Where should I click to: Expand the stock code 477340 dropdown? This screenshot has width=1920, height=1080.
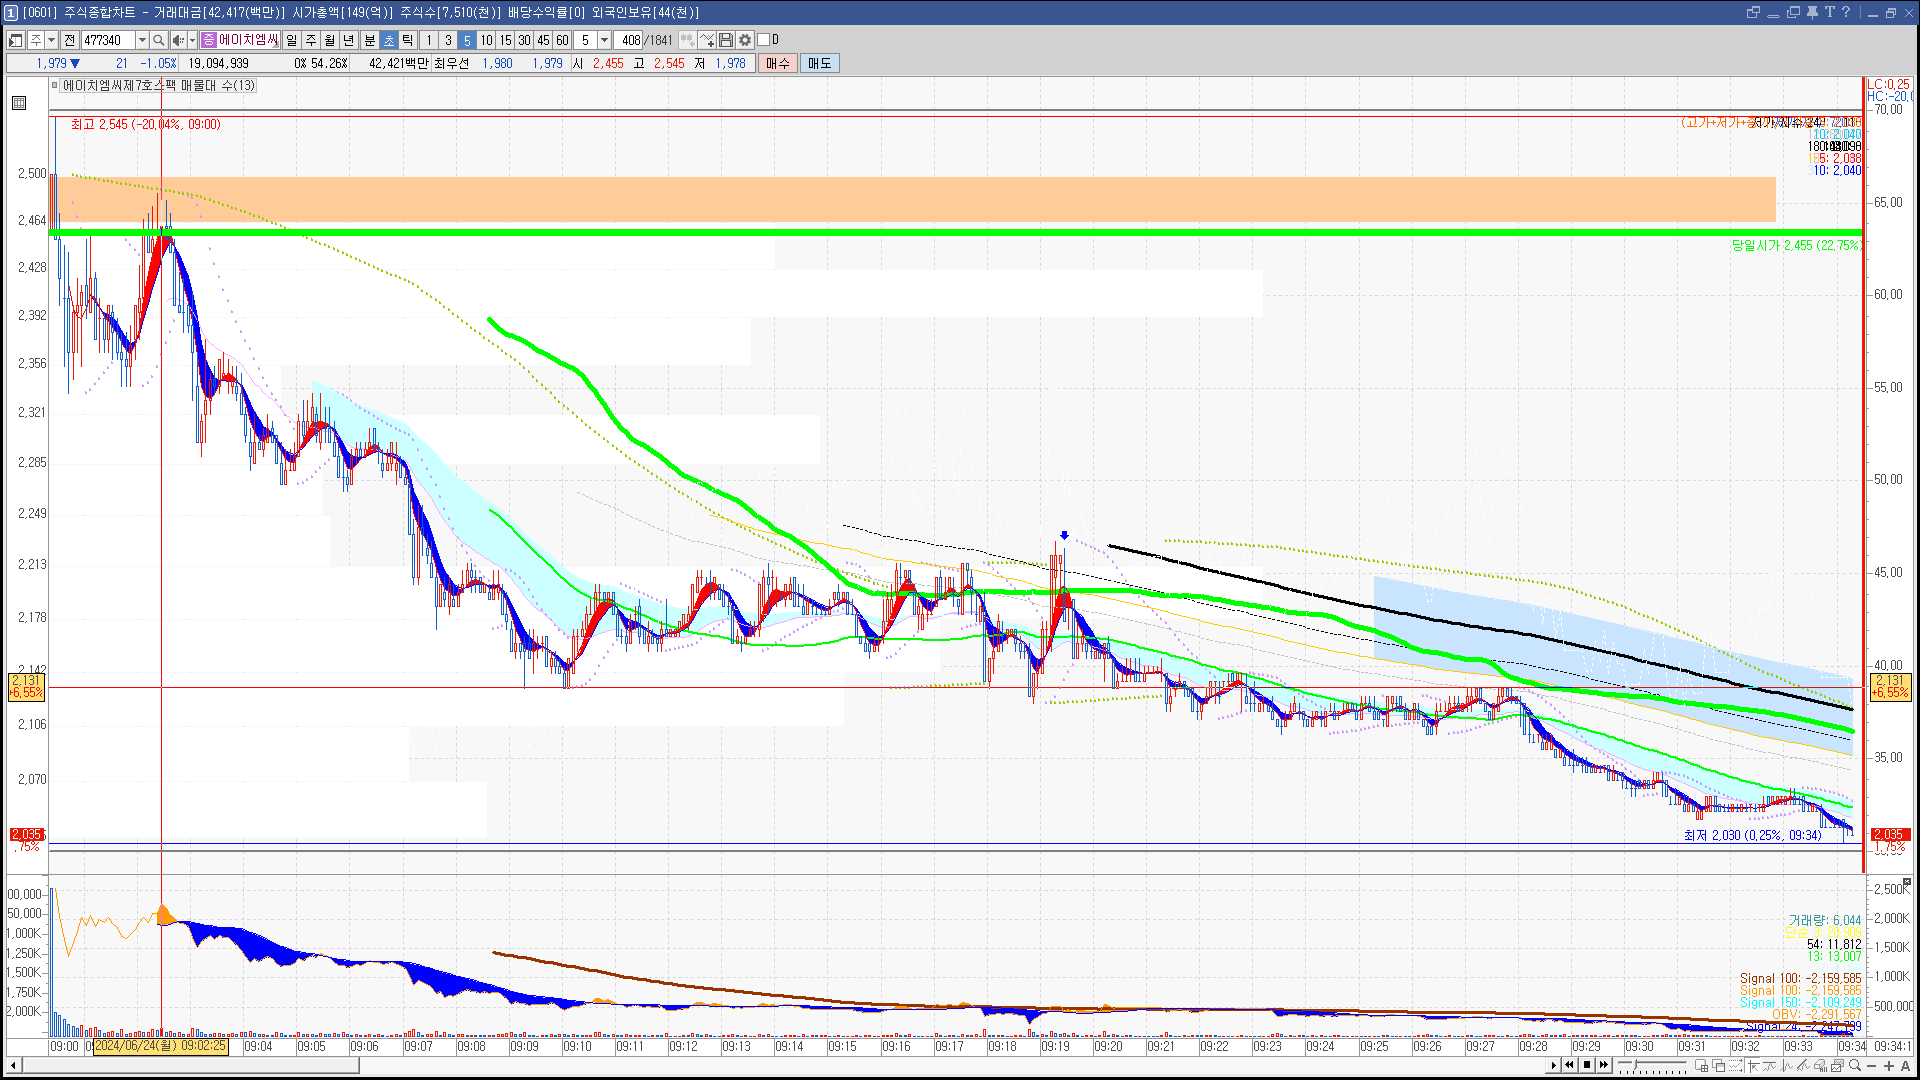(x=142, y=40)
